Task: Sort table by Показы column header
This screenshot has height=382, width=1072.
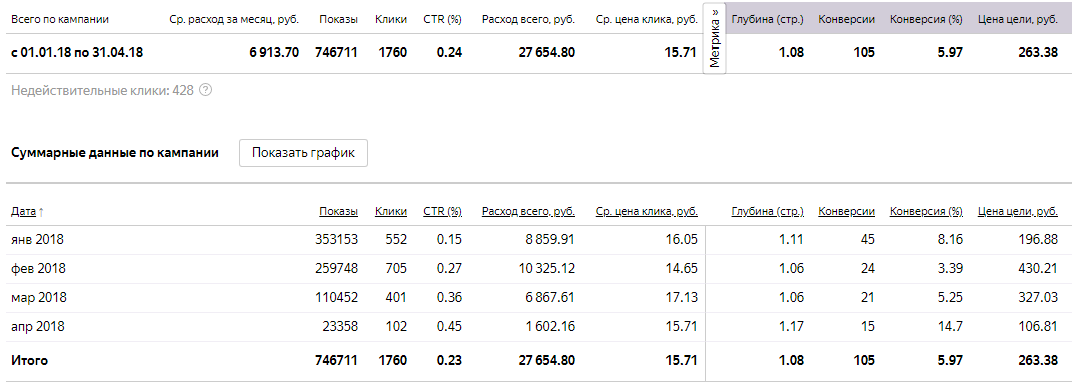Action: click(x=338, y=212)
